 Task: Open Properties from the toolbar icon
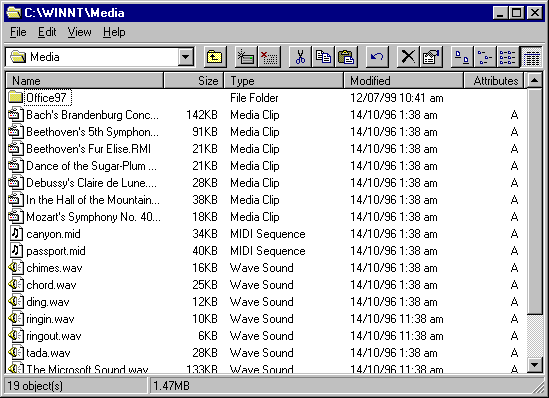(x=431, y=57)
